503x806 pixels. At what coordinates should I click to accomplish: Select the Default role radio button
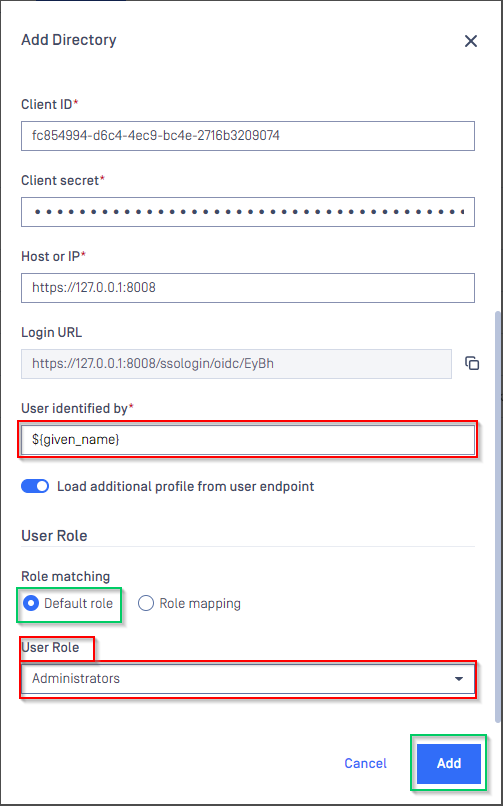[x=32, y=603]
